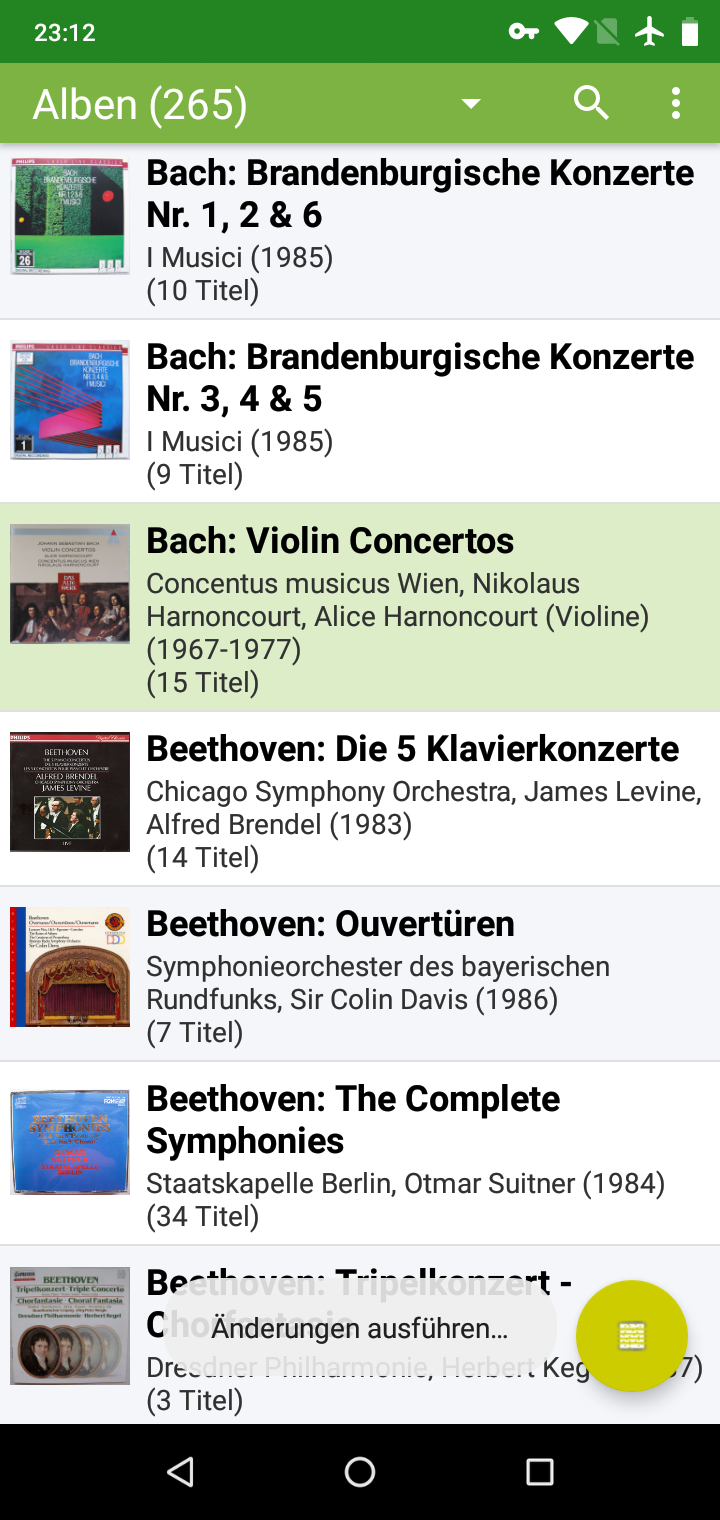Open the three-dot overflow menu
720x1520 pixels.
pos(676,103)
